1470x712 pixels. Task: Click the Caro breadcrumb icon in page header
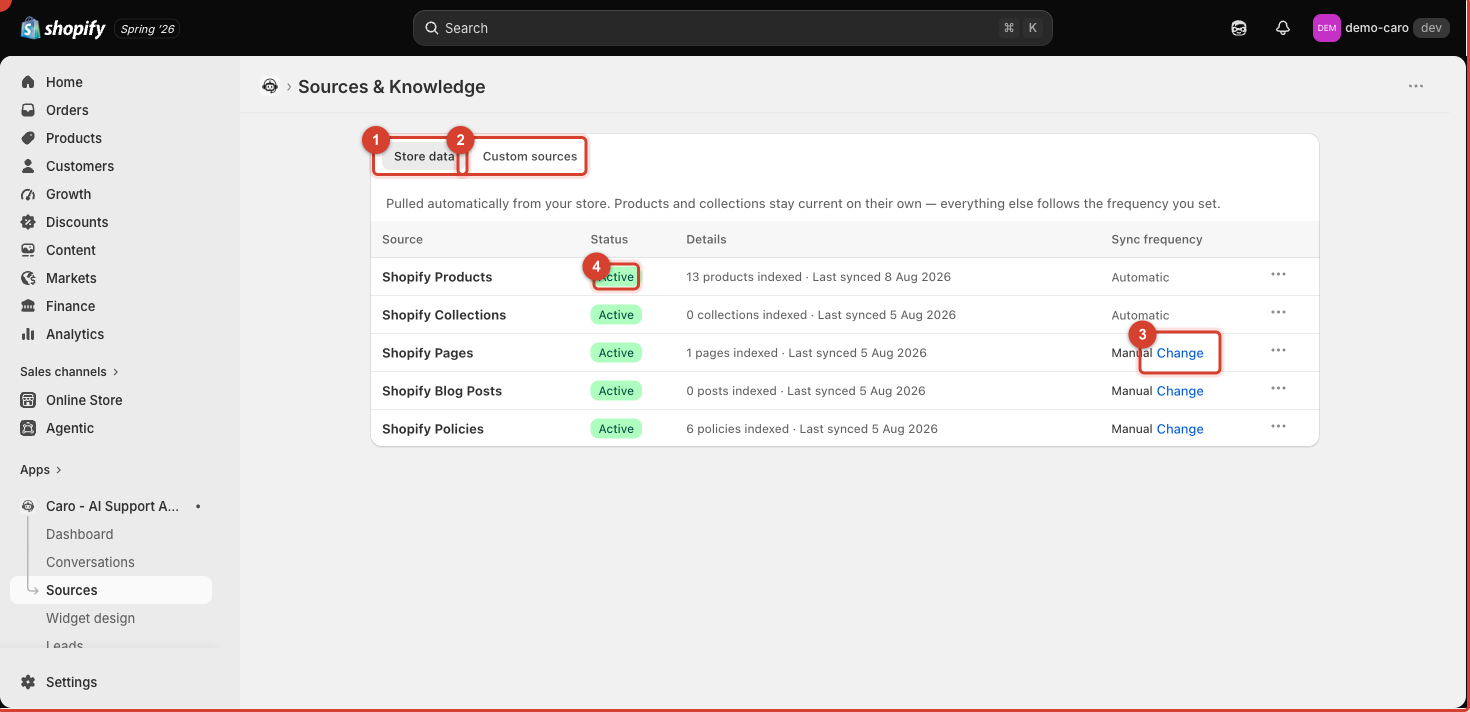pos(270,86)
